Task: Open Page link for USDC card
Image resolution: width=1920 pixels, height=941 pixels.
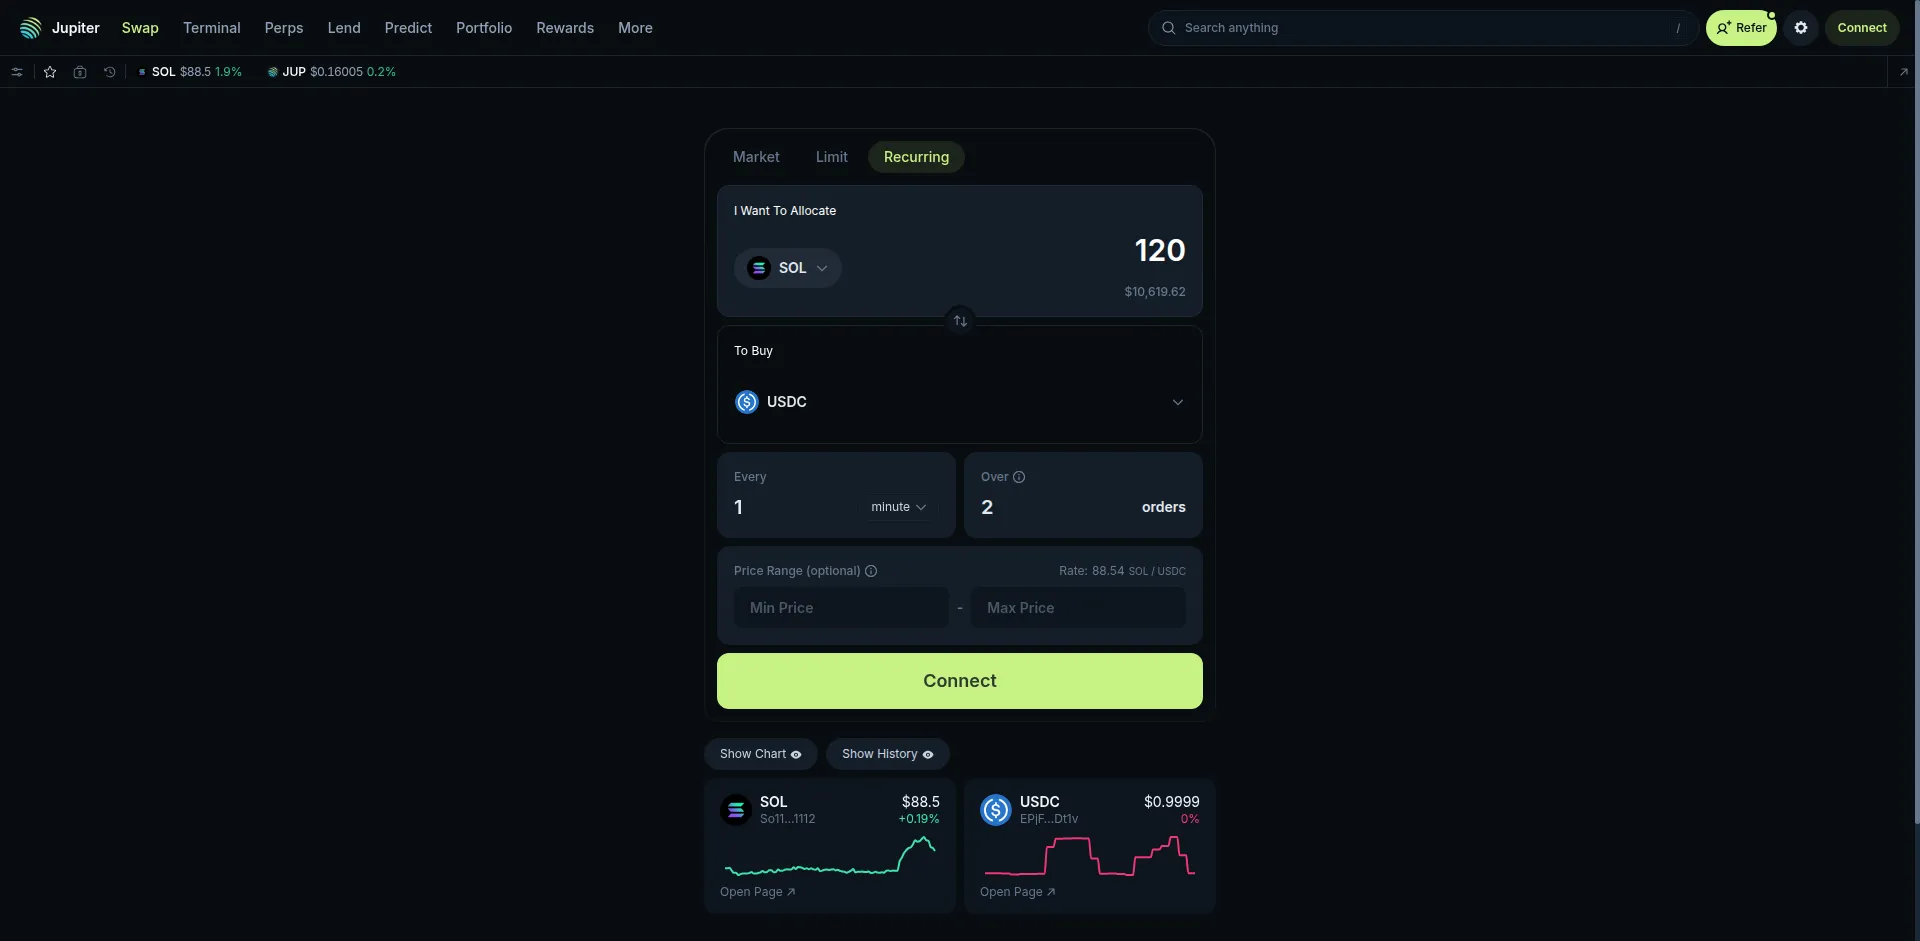Action: pyautogui.click(x=1017, y=892)
